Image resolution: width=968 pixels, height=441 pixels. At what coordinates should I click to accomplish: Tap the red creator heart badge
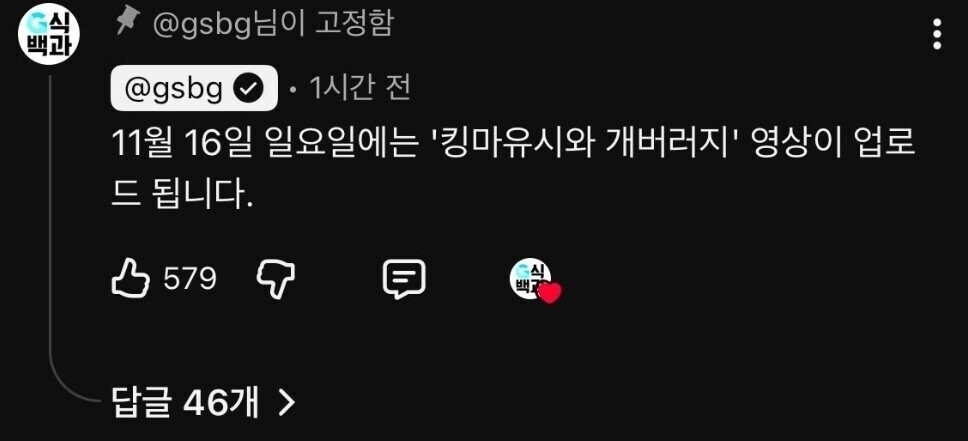[549, 293]
